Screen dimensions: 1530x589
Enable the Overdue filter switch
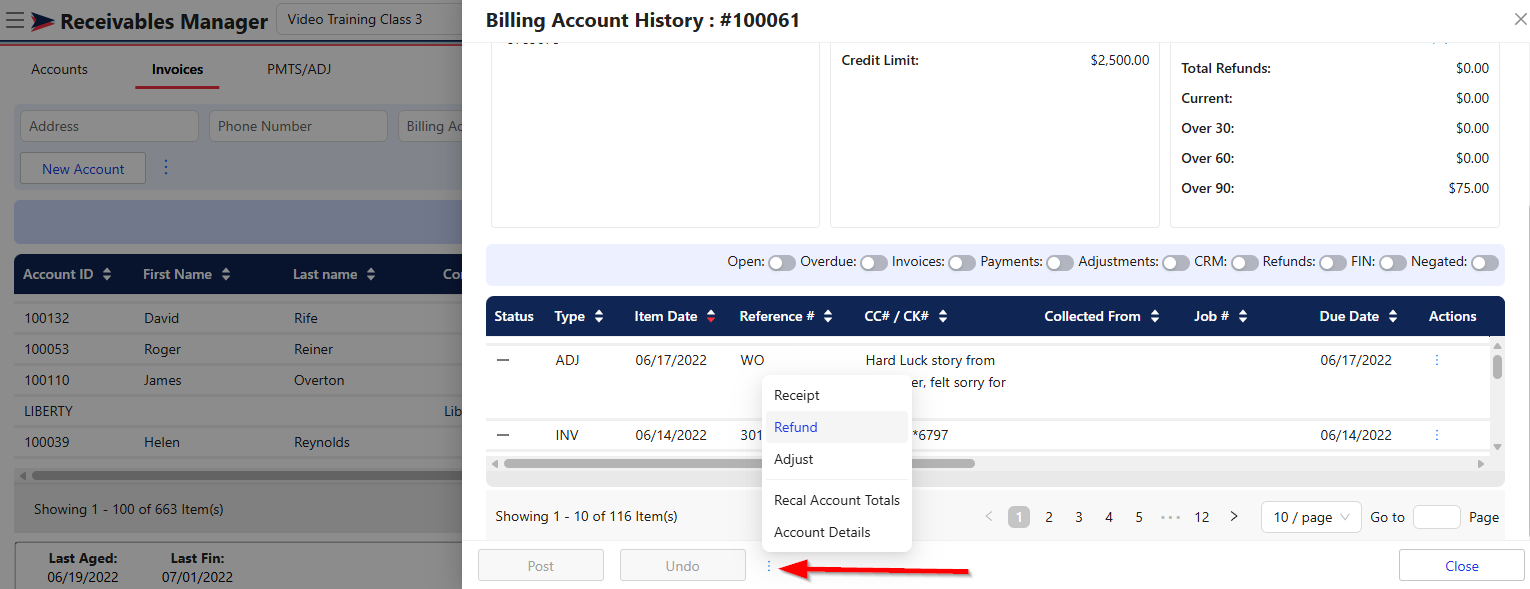[x=874, y=262]
